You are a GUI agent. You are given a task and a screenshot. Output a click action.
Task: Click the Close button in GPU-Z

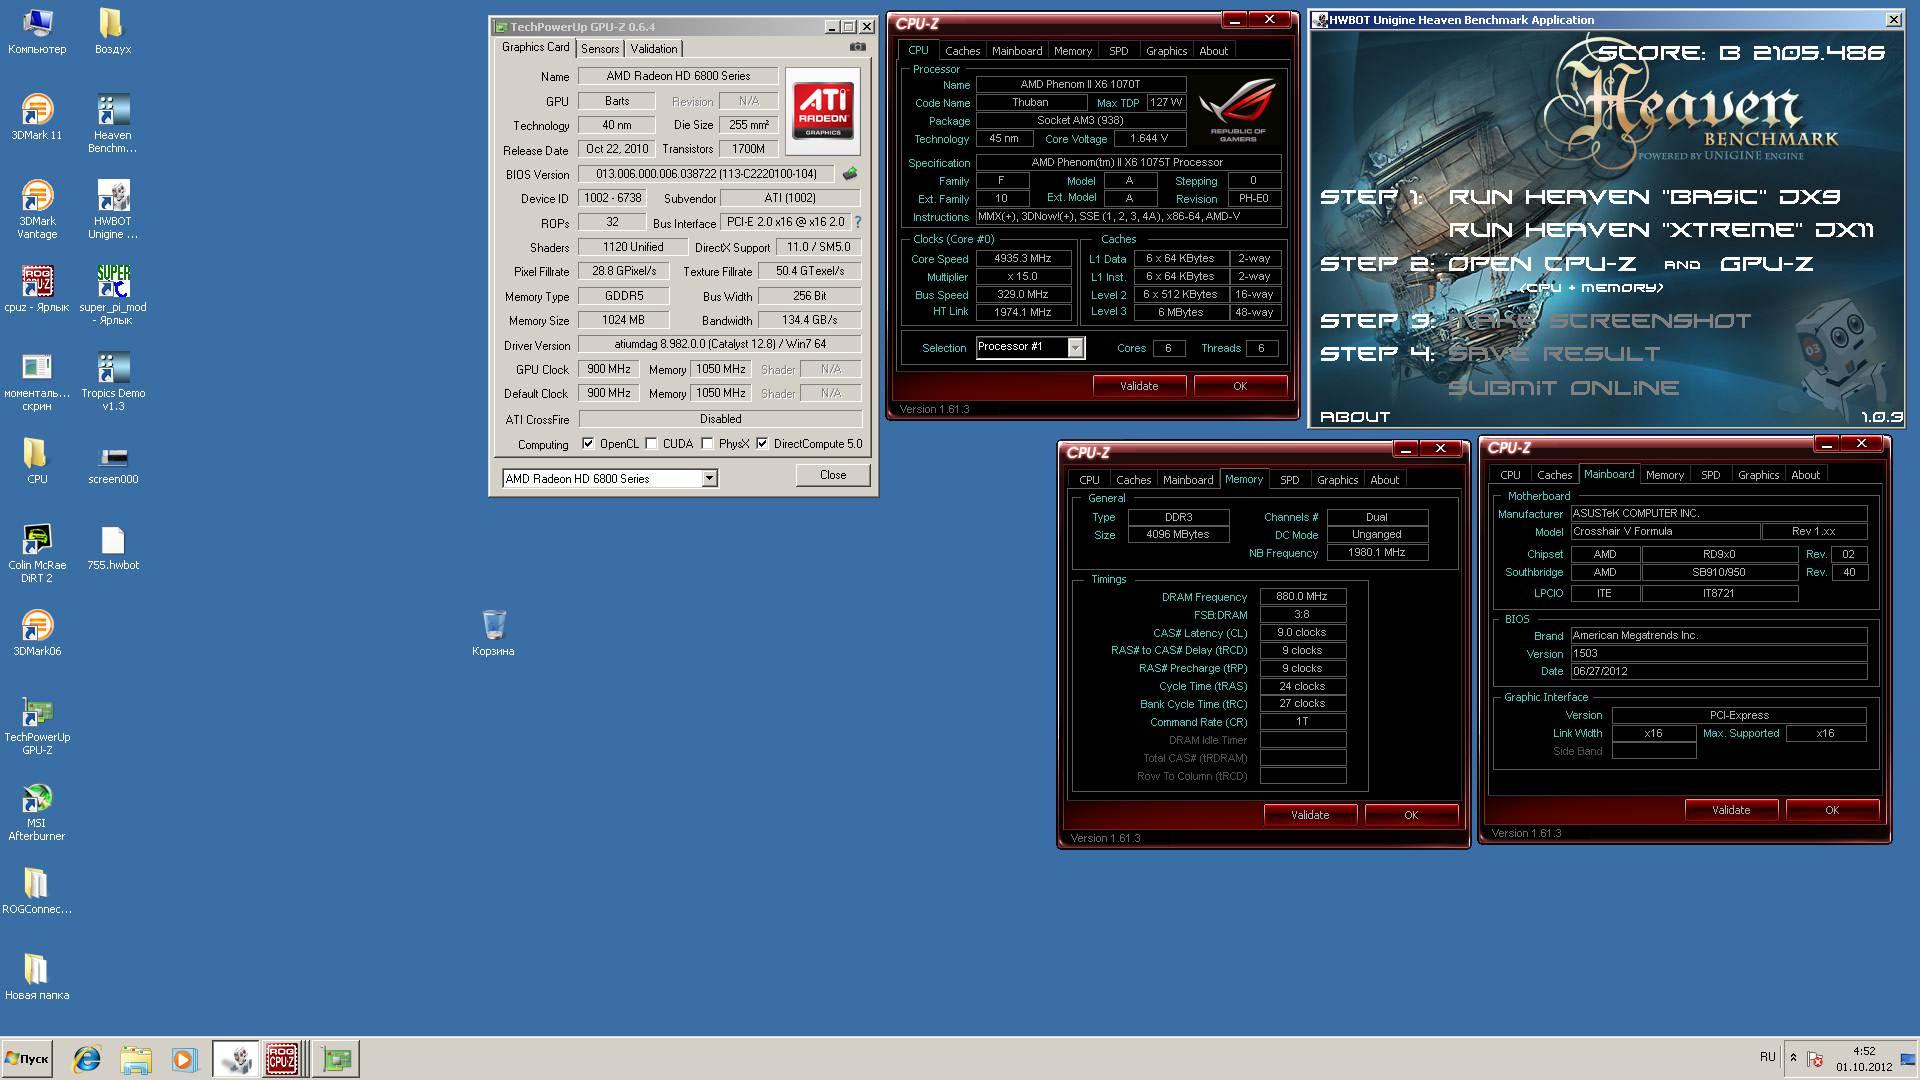pos(833,475)
